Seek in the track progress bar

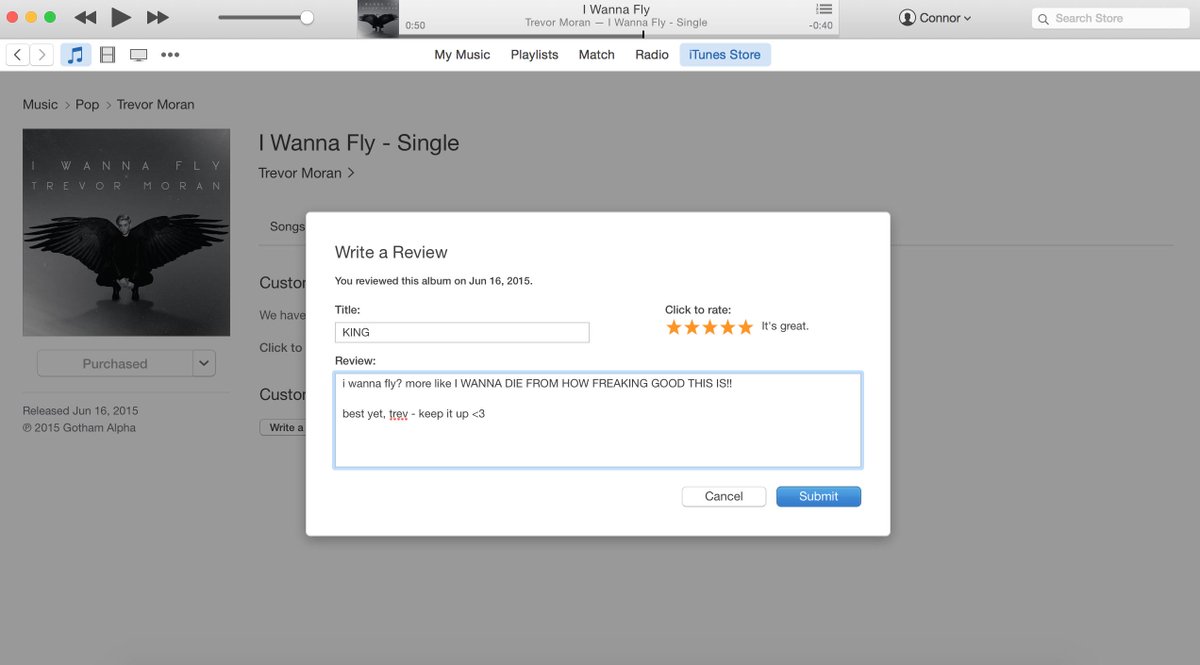click(618, 35)
